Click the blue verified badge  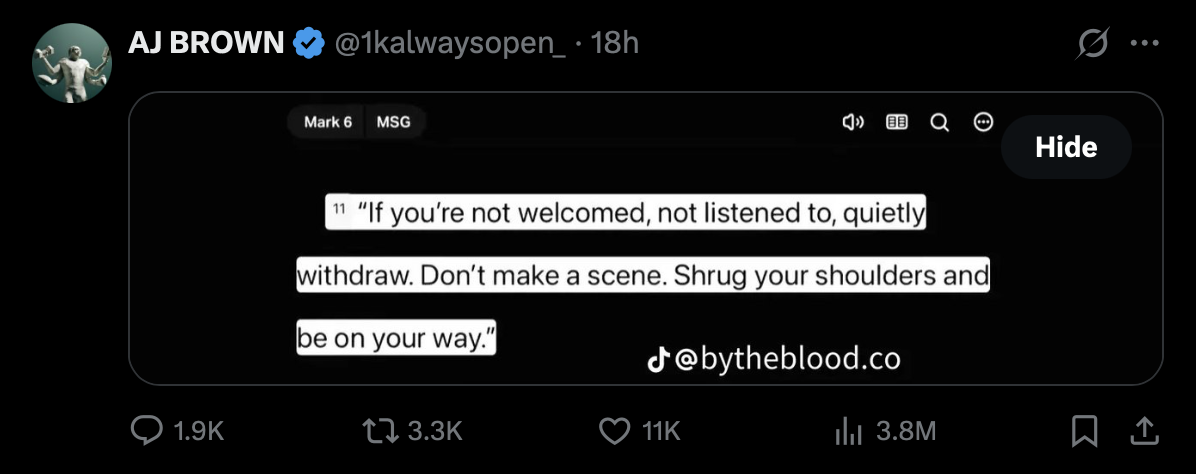tap(307, 43)
